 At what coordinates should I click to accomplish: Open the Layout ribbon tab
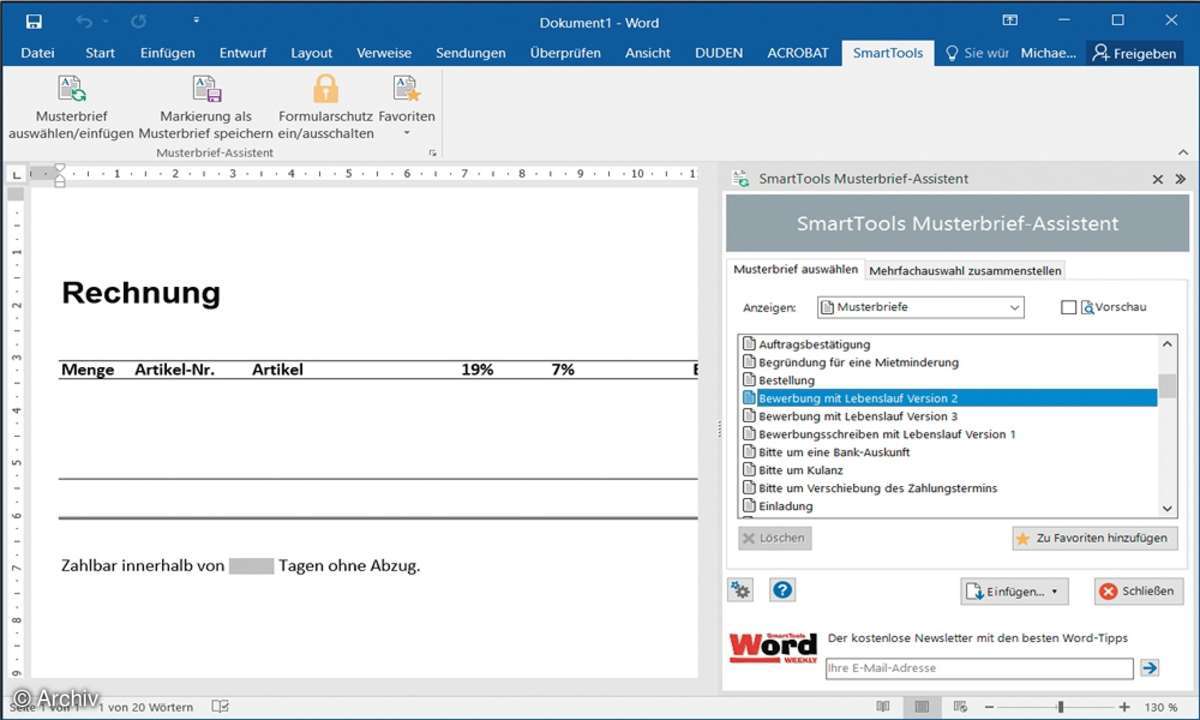click(312, 53)
